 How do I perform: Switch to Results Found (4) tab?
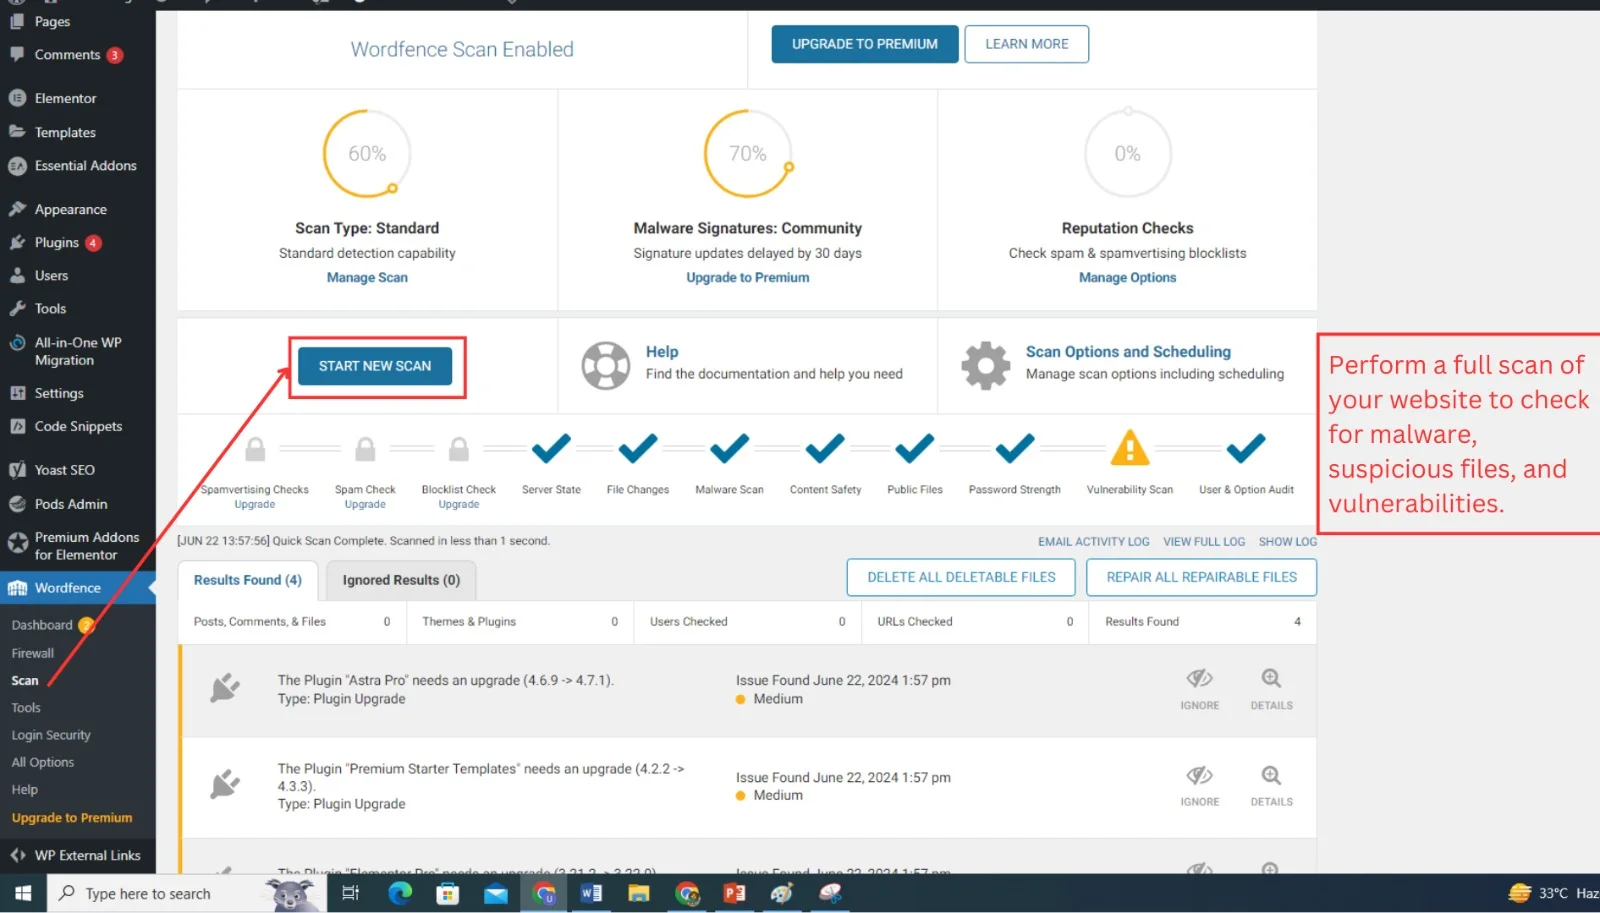248,580
